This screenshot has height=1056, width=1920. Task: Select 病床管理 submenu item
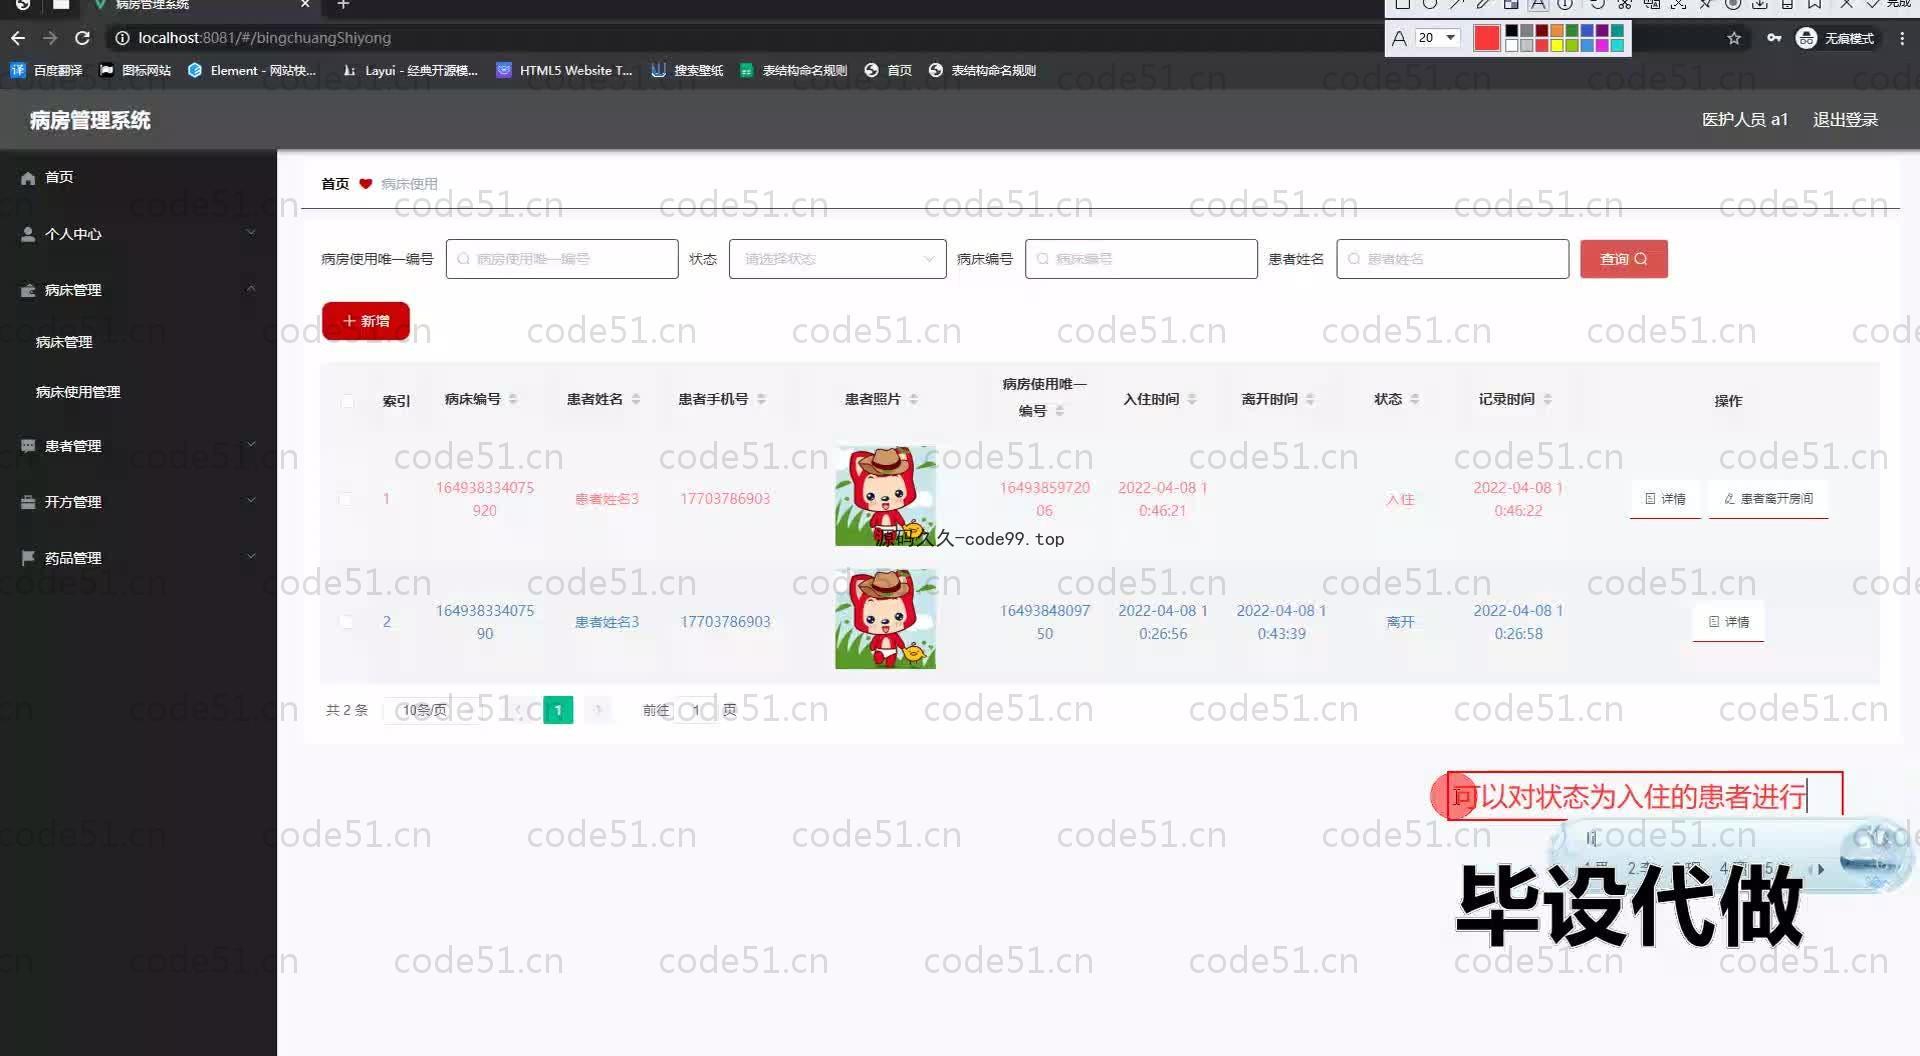(64, 342)
